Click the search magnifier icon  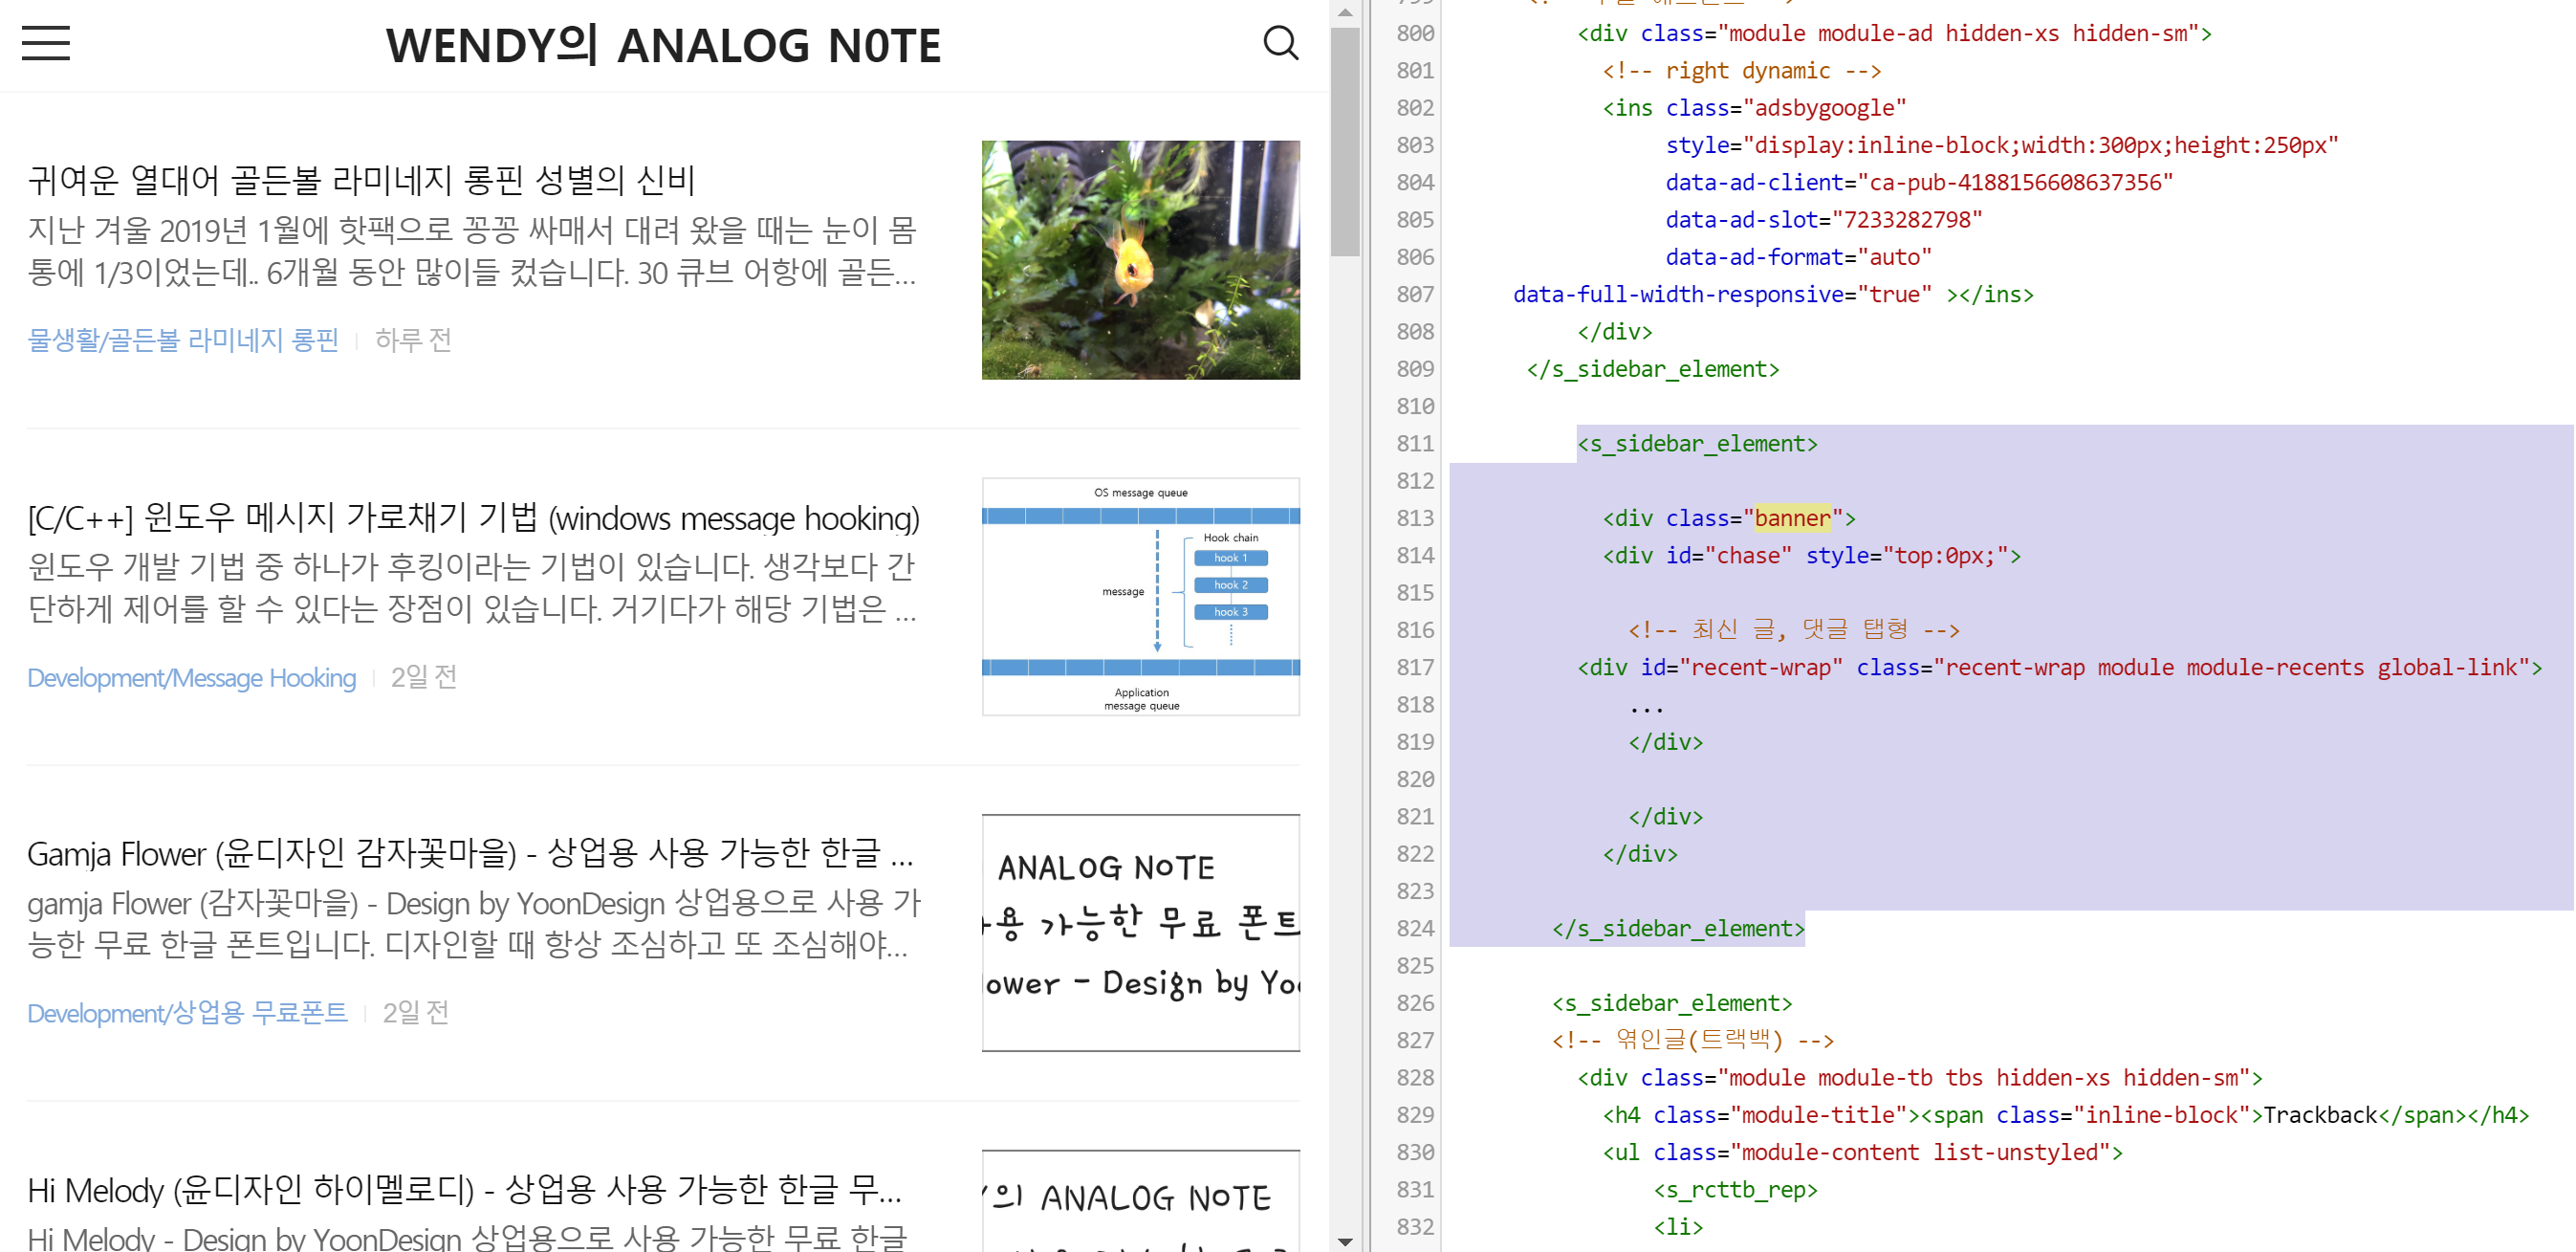click(x=1280, y=43)
